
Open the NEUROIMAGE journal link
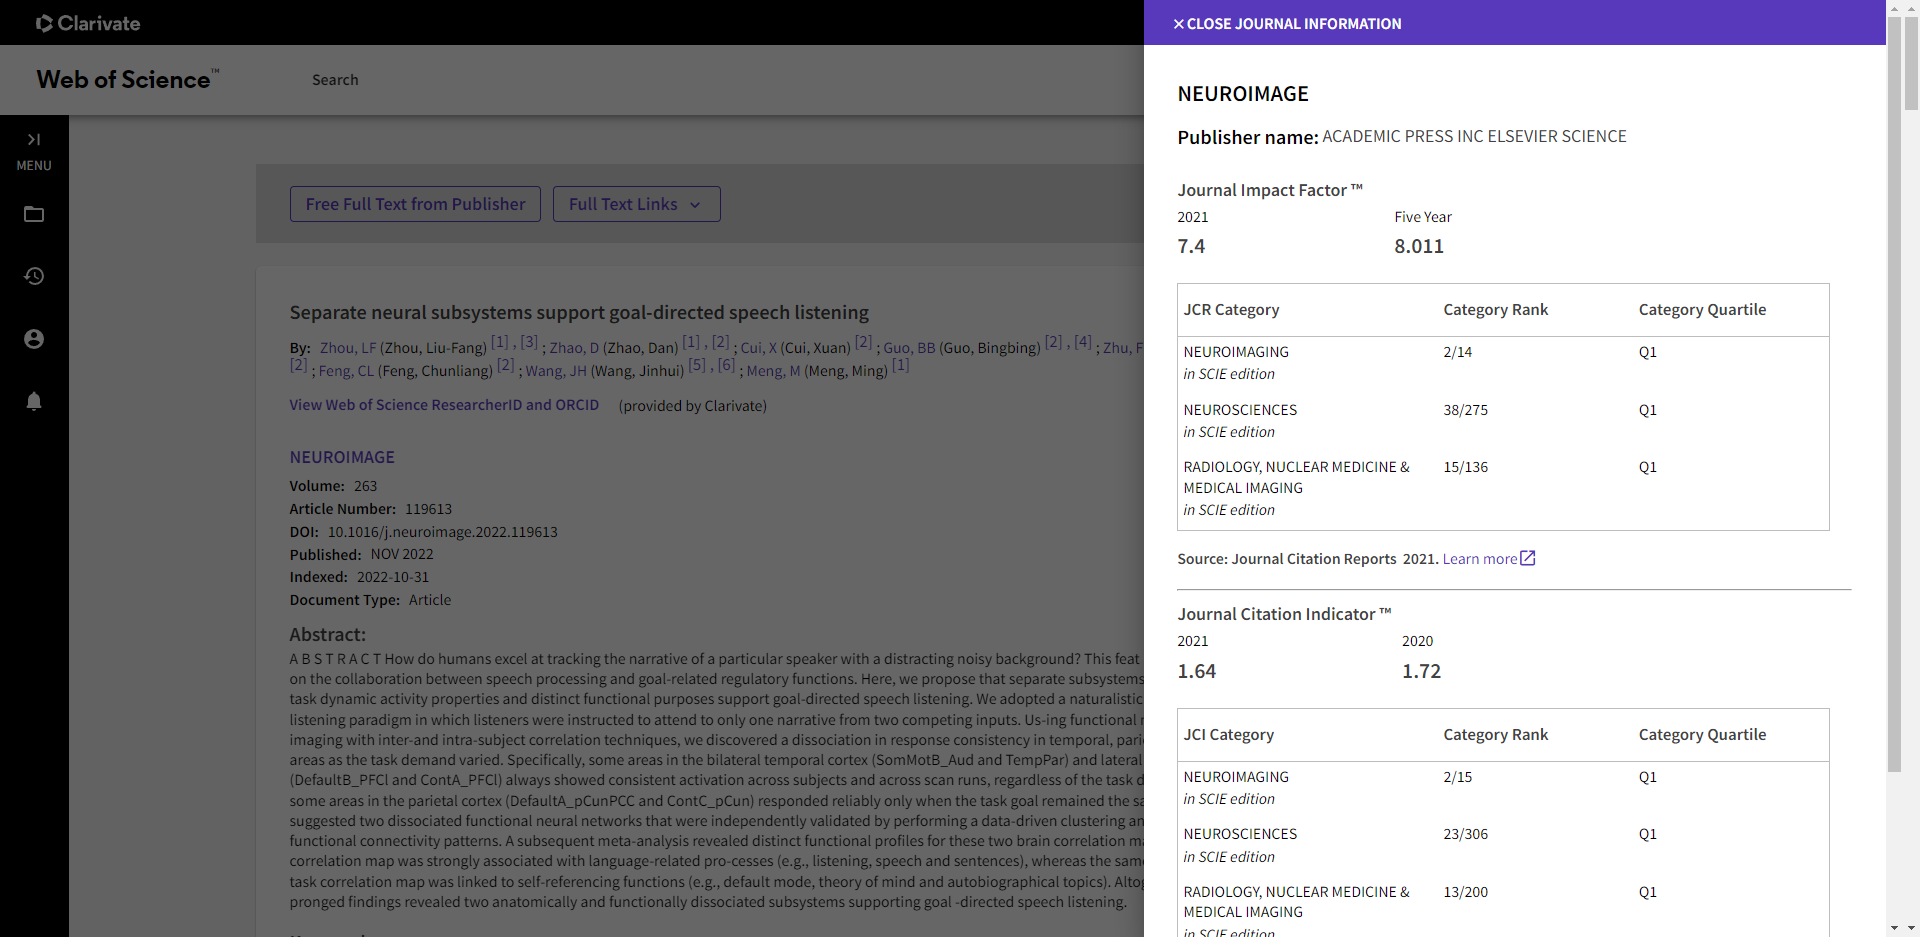[x=342, y=457]
